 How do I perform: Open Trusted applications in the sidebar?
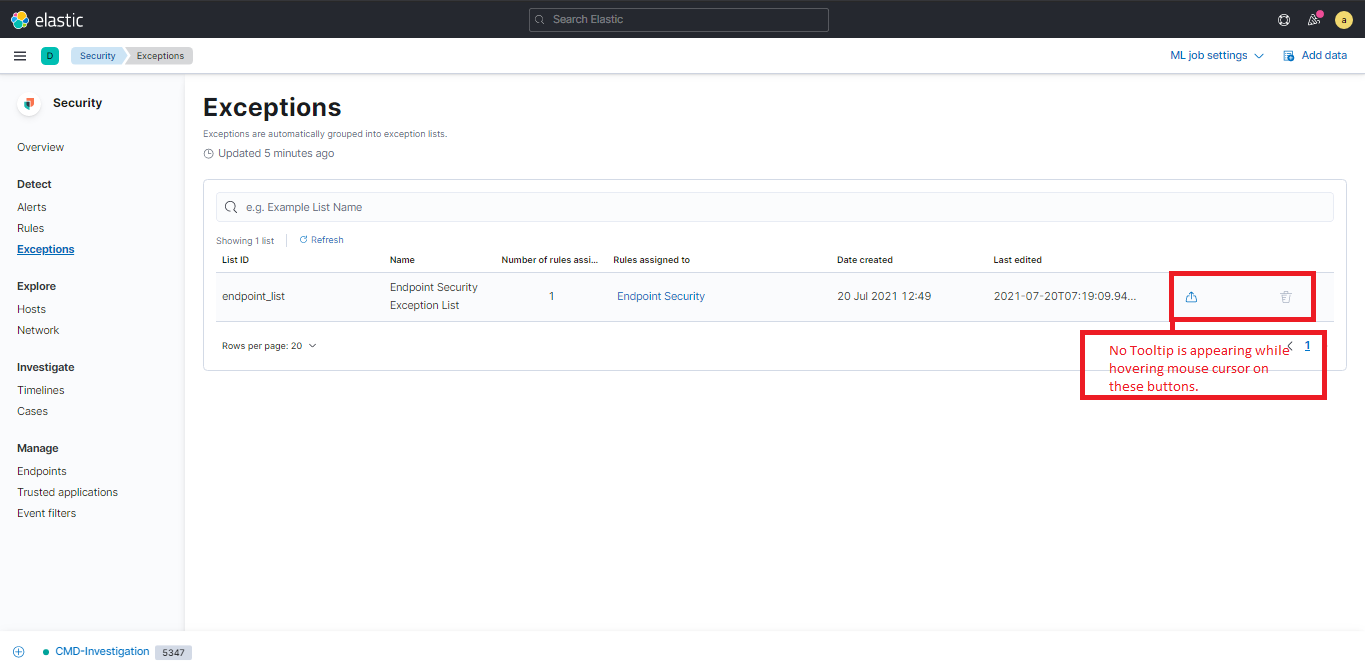click(67, 492)
